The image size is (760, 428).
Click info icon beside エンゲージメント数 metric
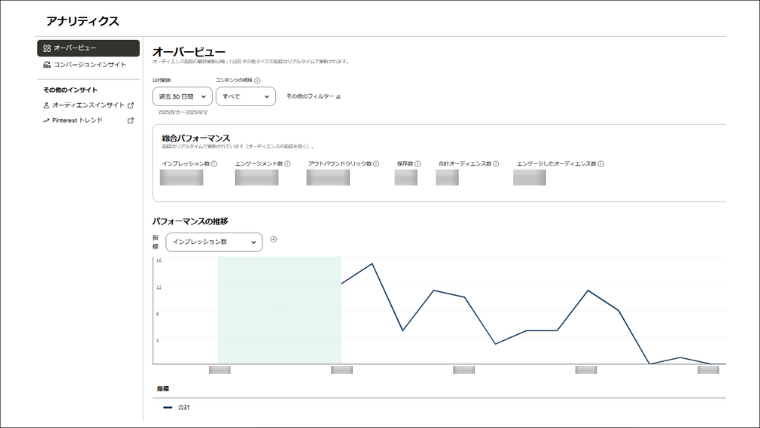click(x=287, y=164)
